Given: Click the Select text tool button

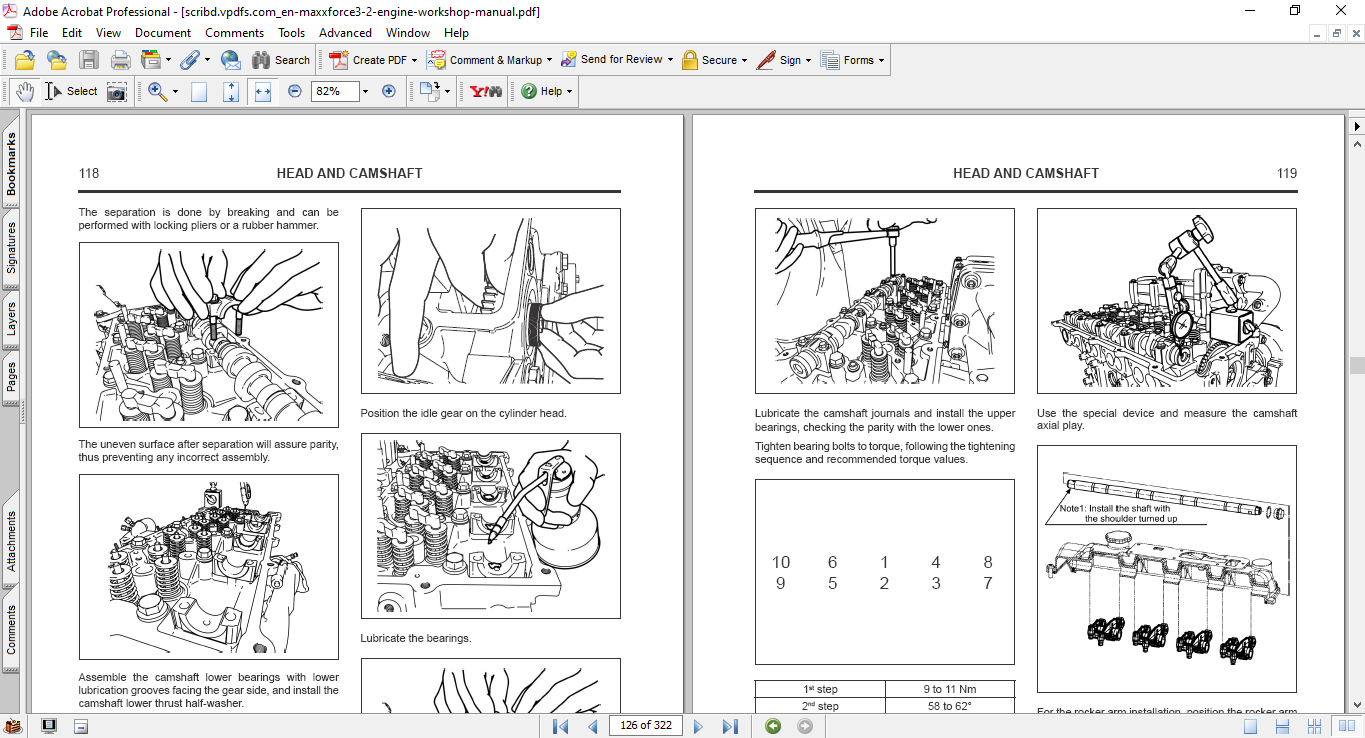Looking at the screenshot, I should [72, 91].
